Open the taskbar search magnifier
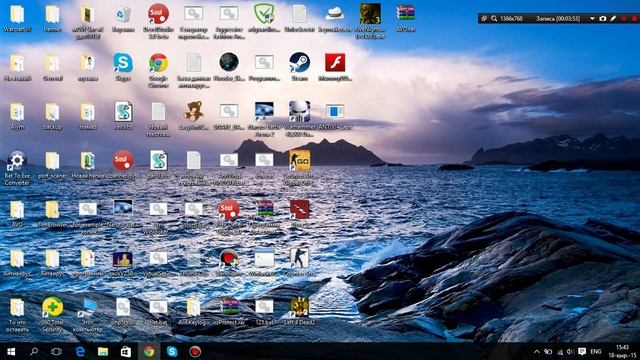 pos(34,351)
